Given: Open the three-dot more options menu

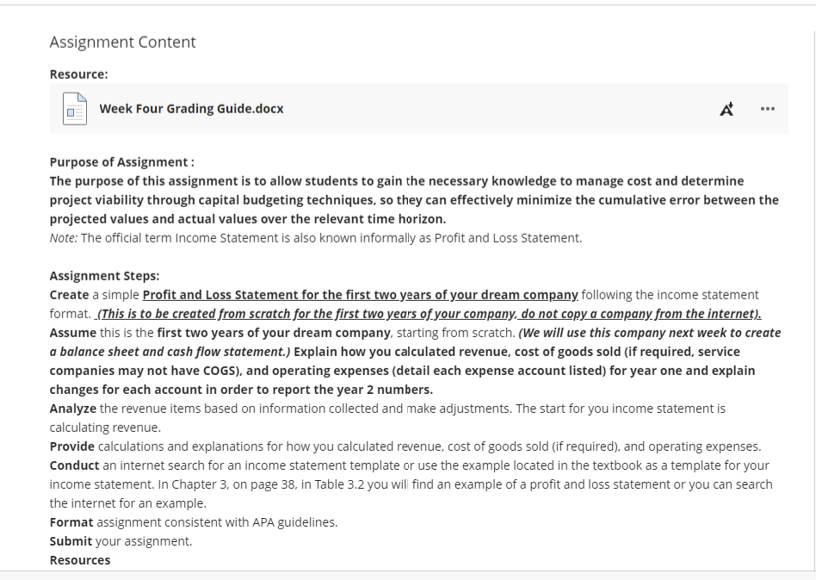Looking at the screenshot, I should pyautogui.click(x=768, y=109).
